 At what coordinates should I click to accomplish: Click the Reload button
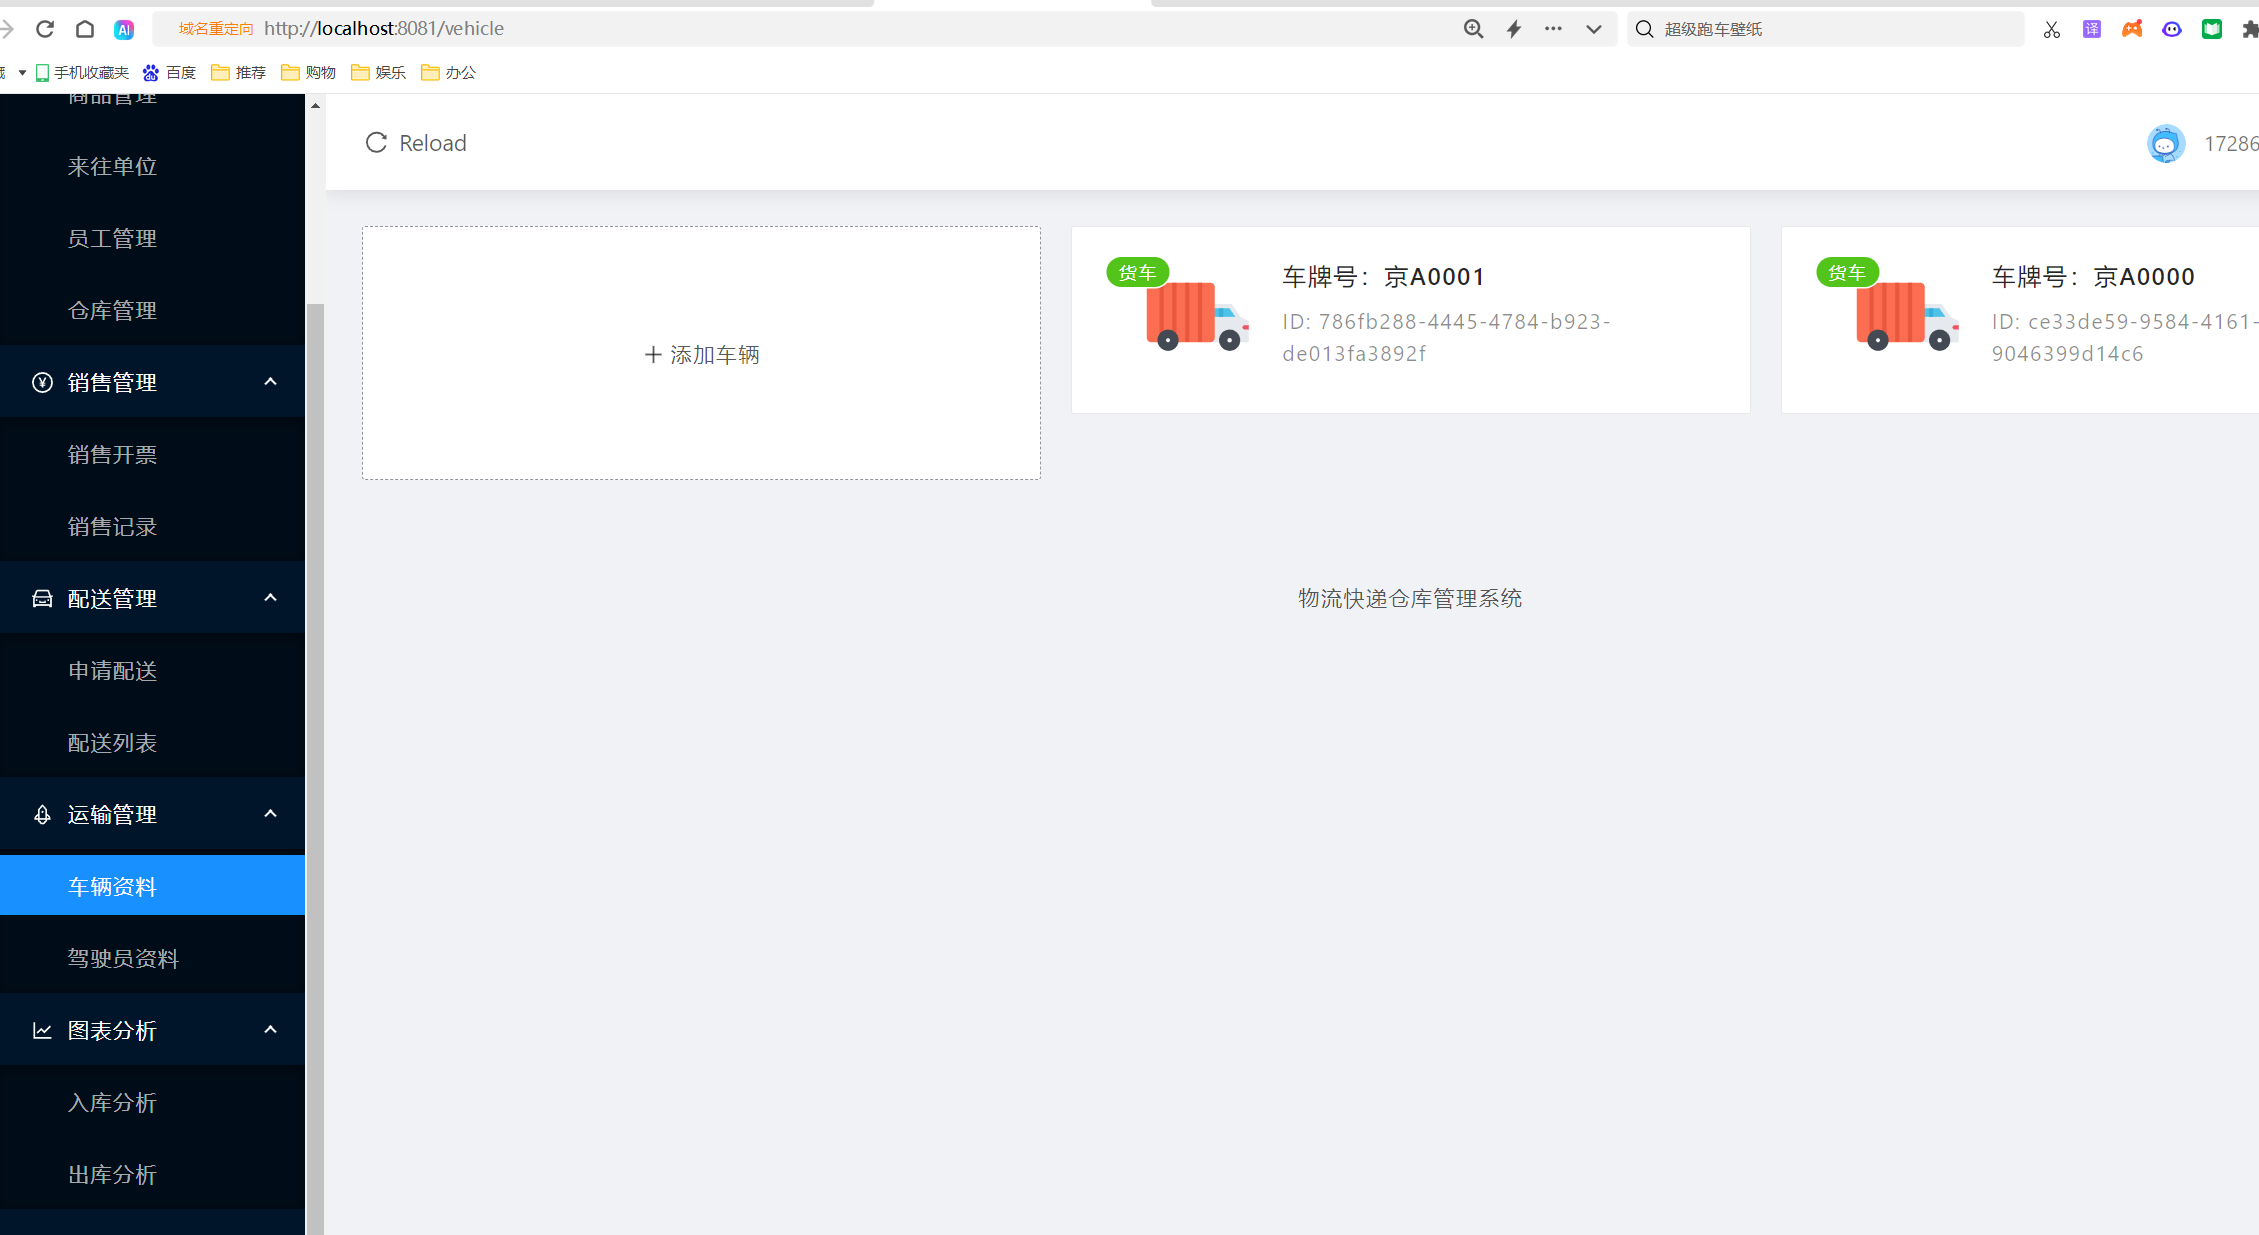coord(414,143)
